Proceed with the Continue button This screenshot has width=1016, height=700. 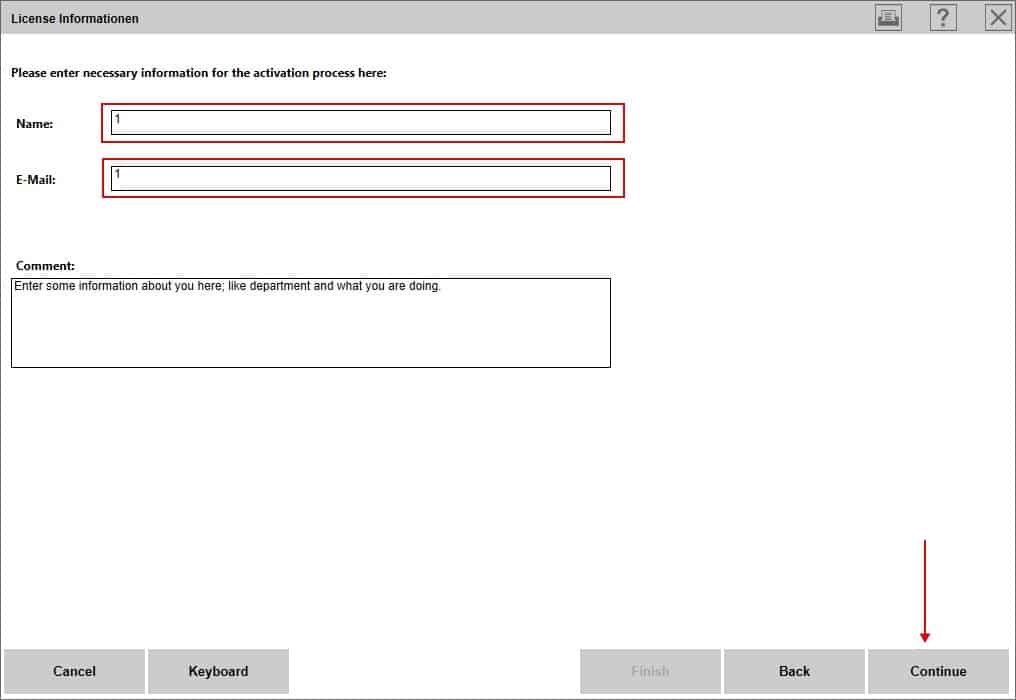(938, 671)
